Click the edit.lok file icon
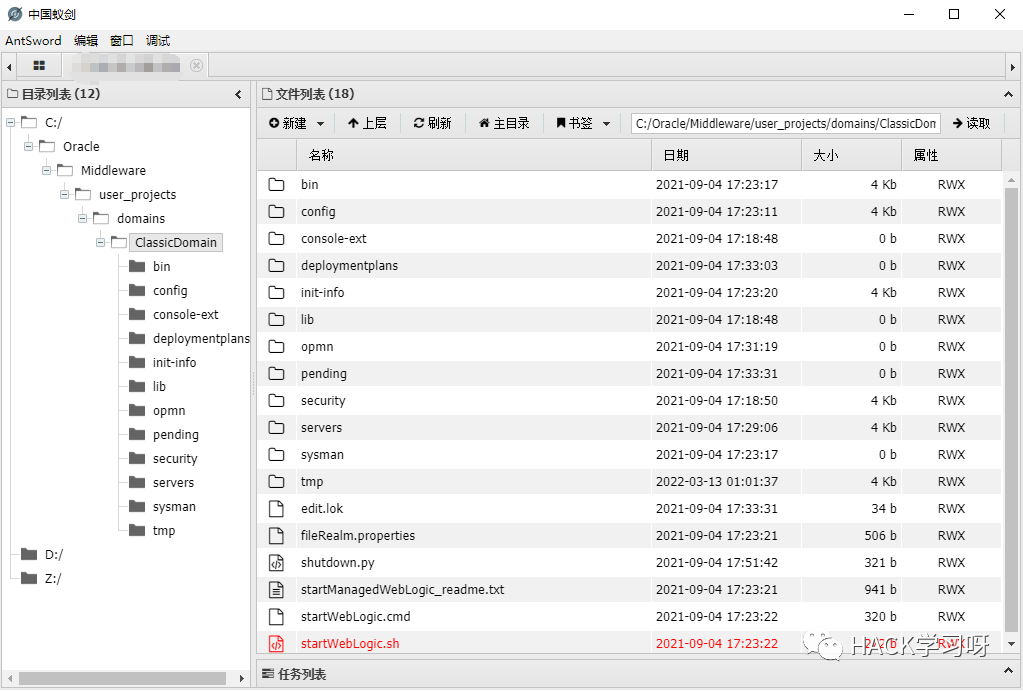The image size is (1023, 691). point(277,508)
